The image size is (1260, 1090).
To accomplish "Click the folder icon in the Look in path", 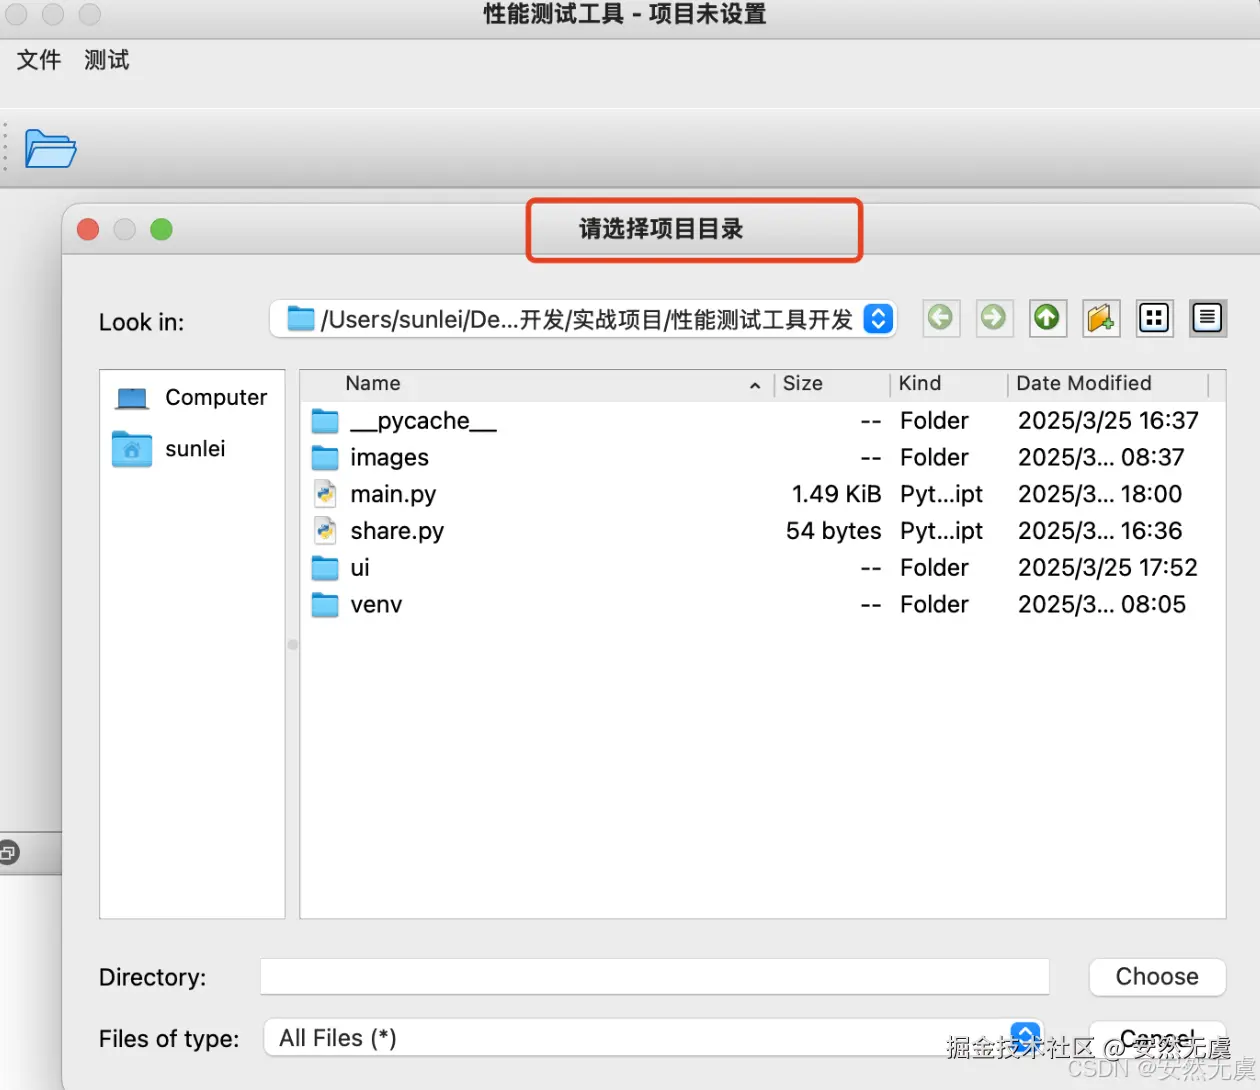I will pyautogui.click(x=300, y=319).
